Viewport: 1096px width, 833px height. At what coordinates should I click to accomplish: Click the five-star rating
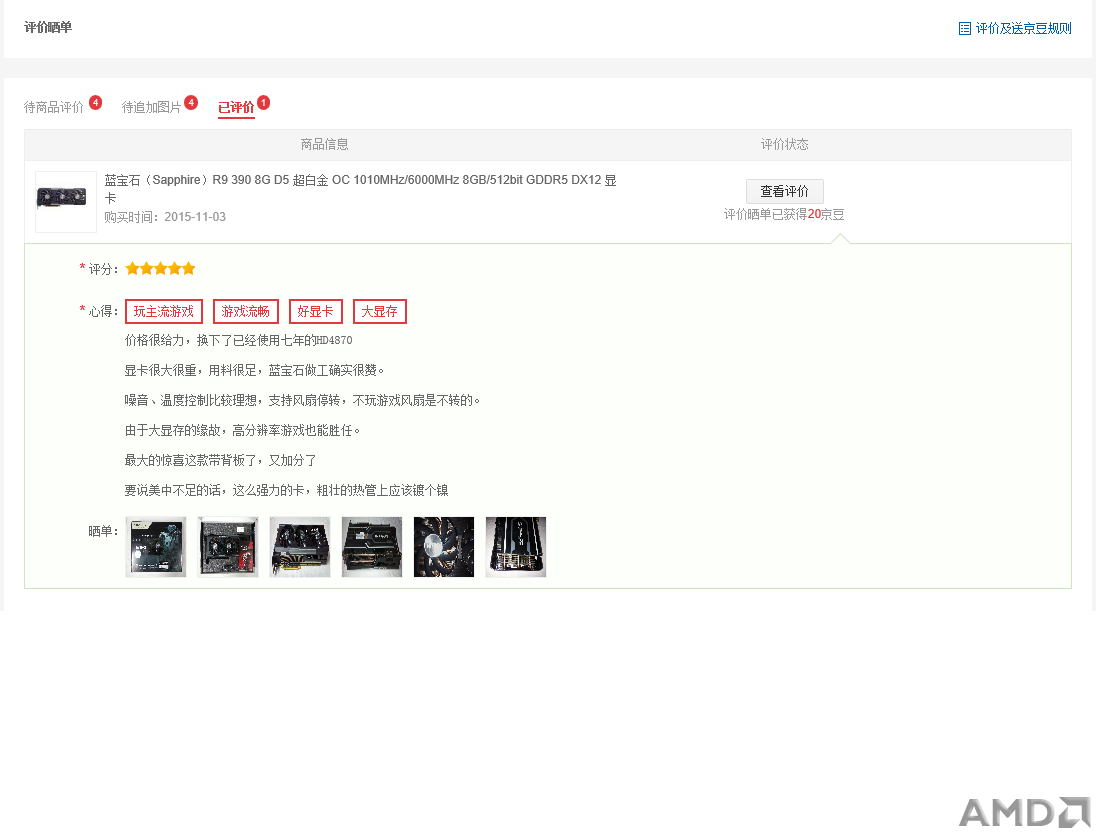point(160,268)
